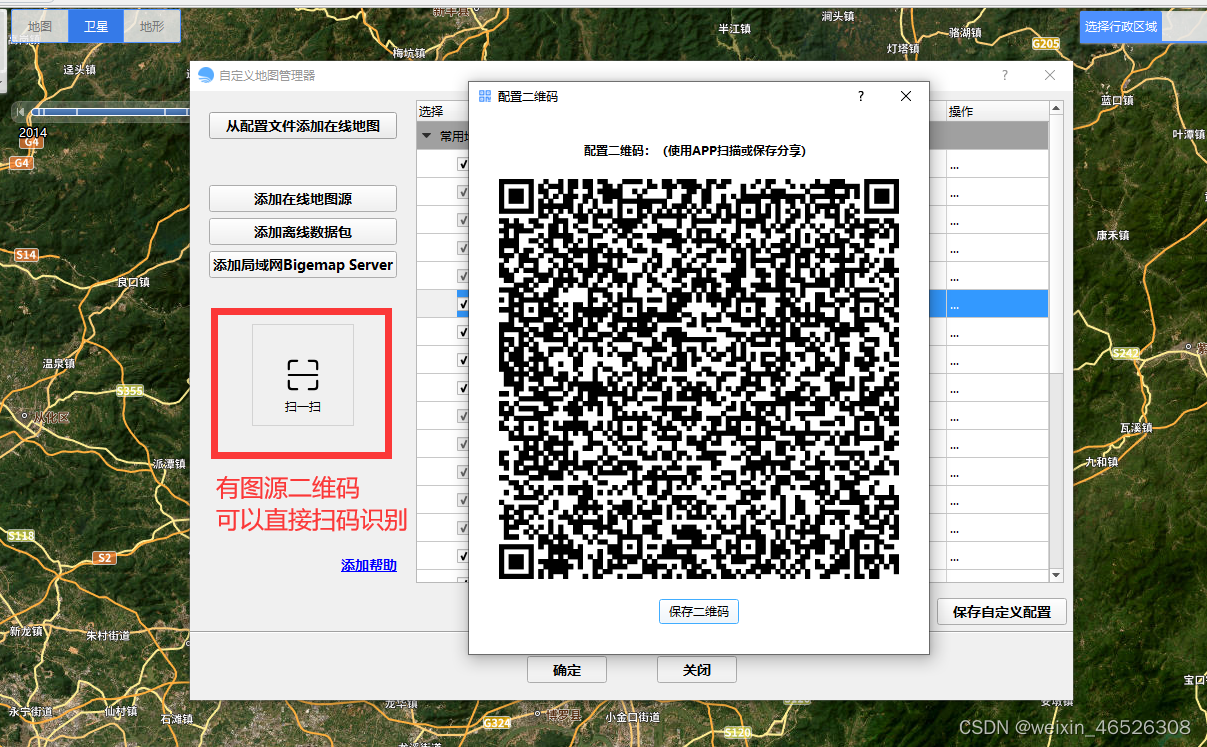Image resolution: width=1207 pixels, height=747 pixels.
Task: Click 保存自定义配置 button
Action: (x=1002, y=611)
